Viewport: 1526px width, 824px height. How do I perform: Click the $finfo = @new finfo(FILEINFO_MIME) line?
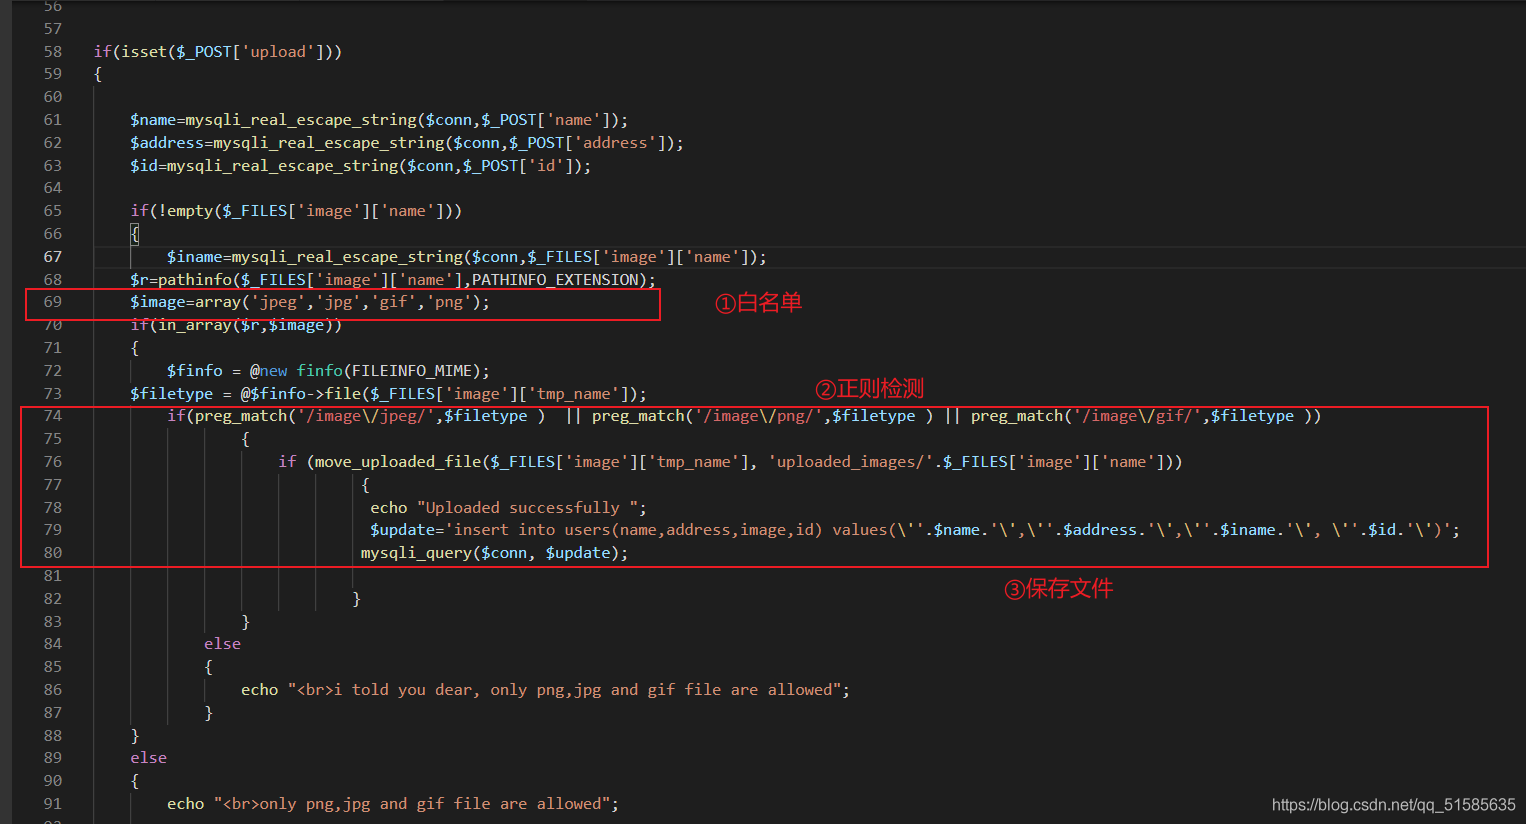(328, 371)
